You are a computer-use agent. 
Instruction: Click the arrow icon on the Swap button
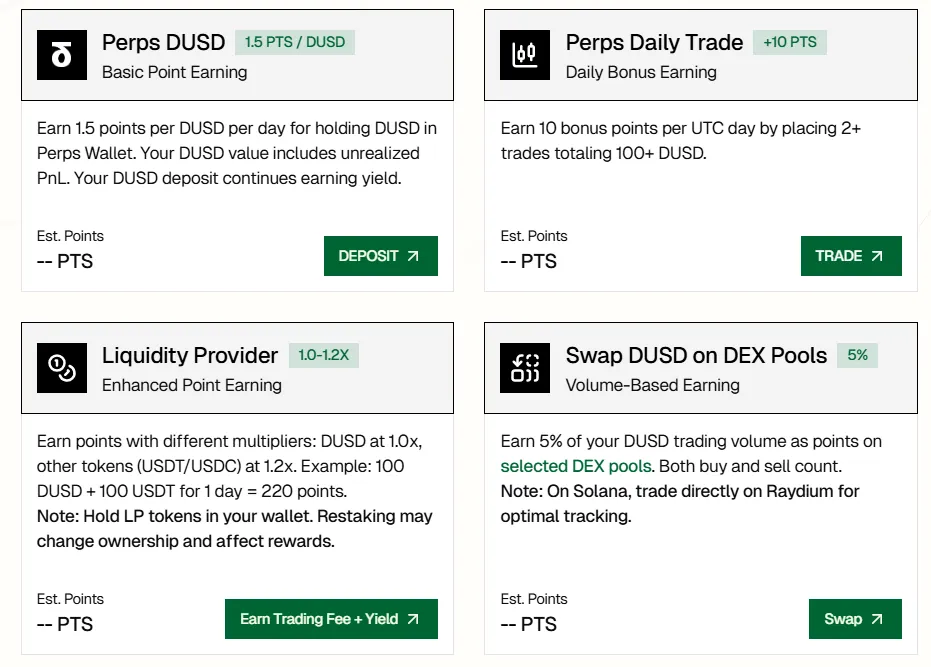(877, 619)
